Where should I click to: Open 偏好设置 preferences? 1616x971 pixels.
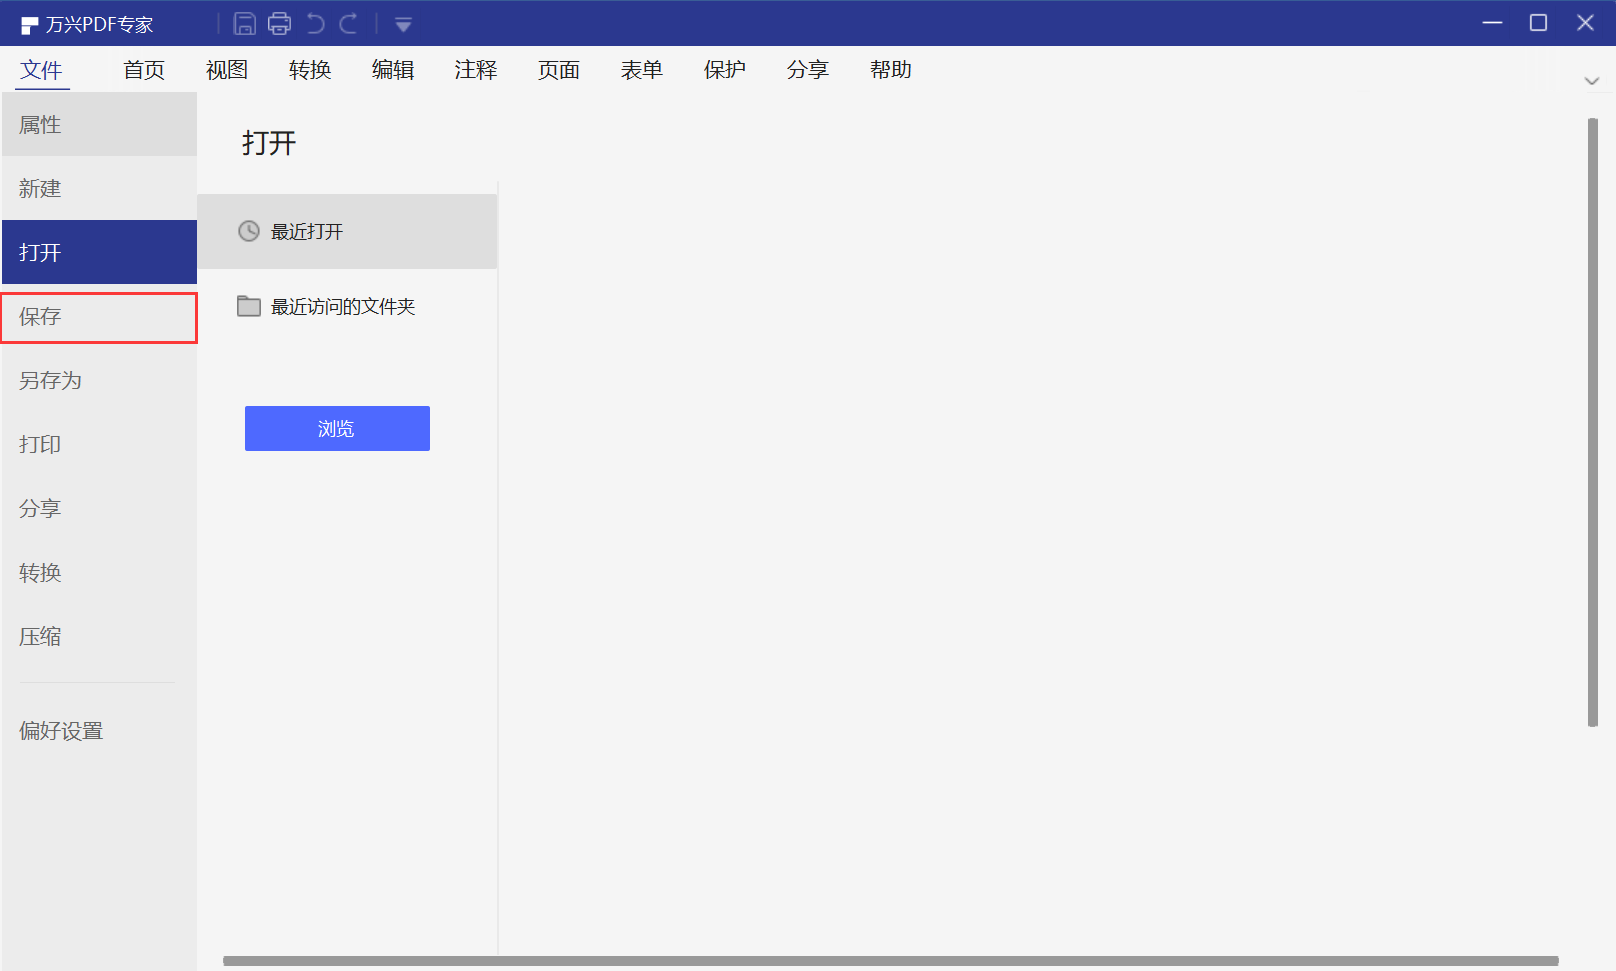point(60,730)
